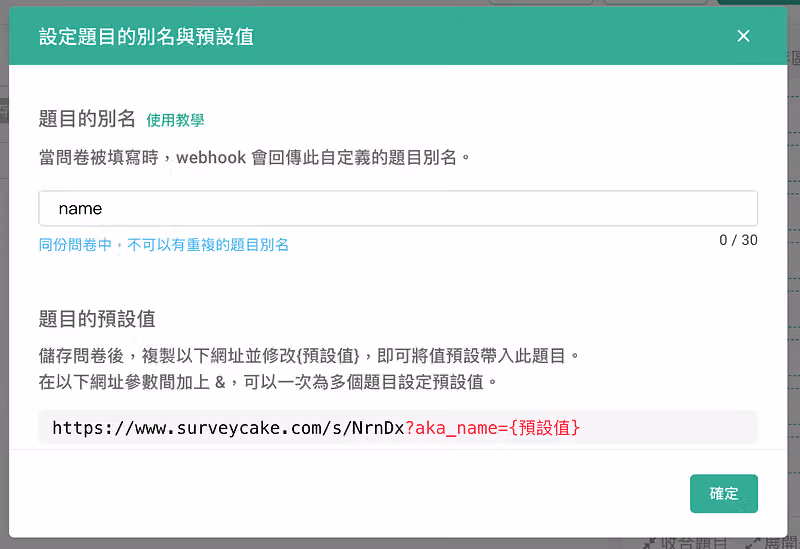Click the duplicate alias warning text
Viewport: 800px width, 549px height.
164,245
